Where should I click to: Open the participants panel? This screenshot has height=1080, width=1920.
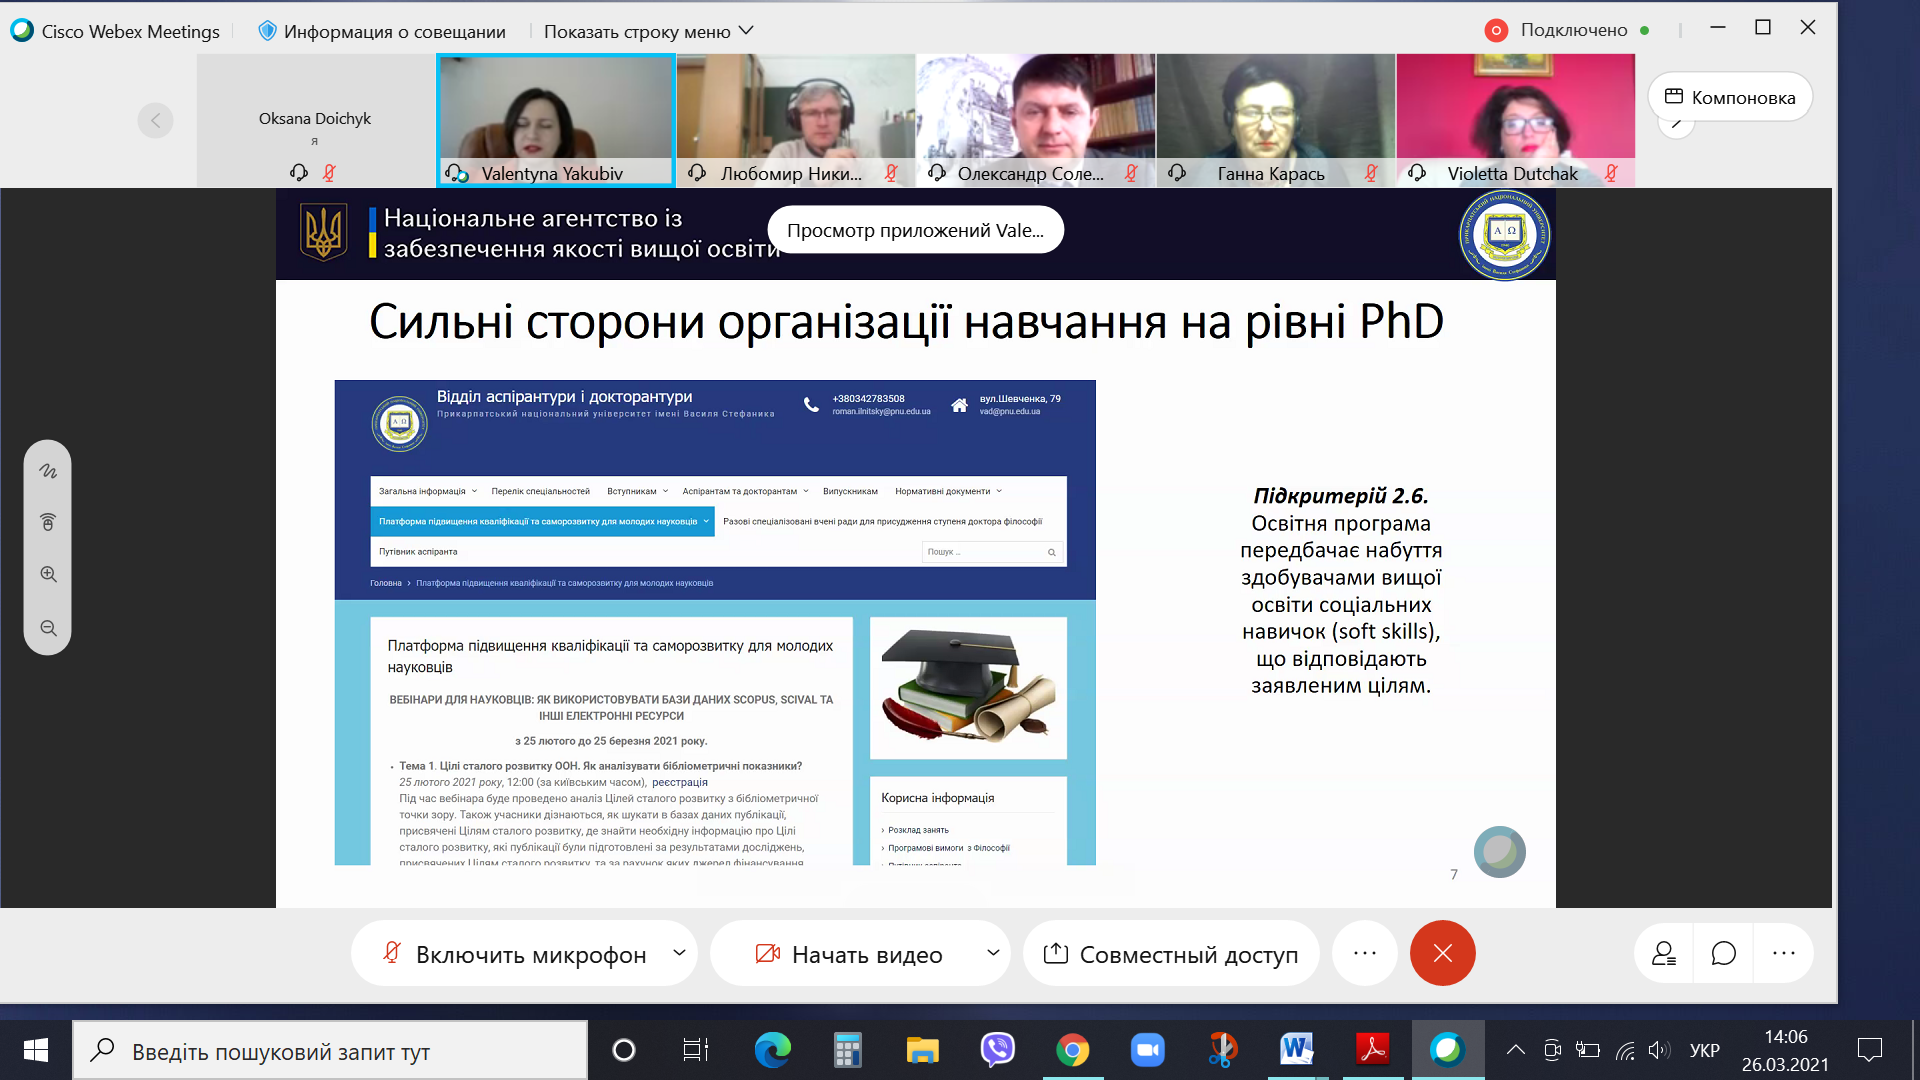coord(1664,954)
